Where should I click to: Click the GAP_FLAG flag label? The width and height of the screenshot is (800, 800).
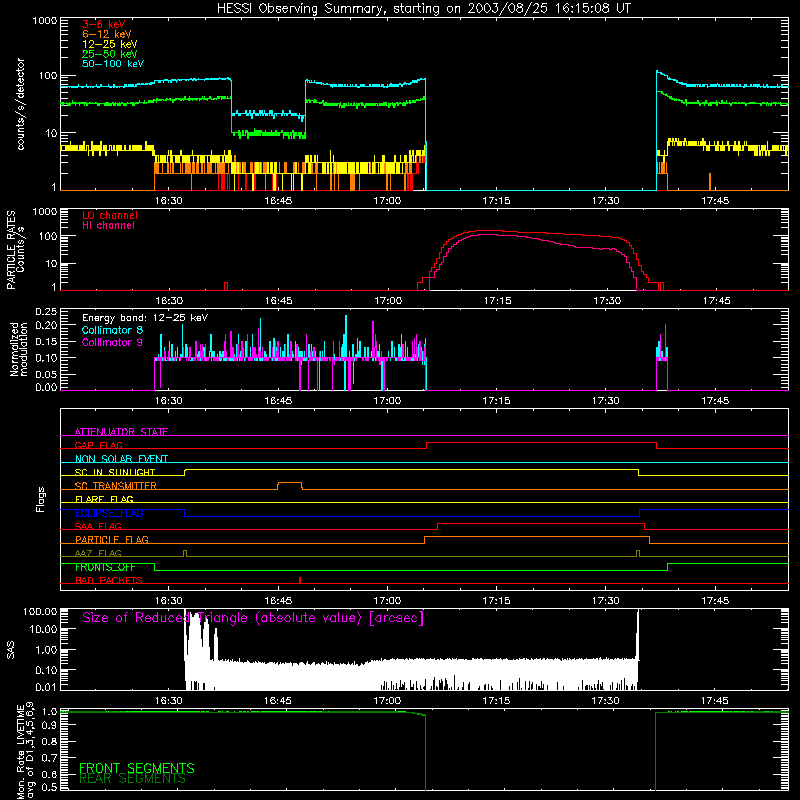[x=98, y=445]
